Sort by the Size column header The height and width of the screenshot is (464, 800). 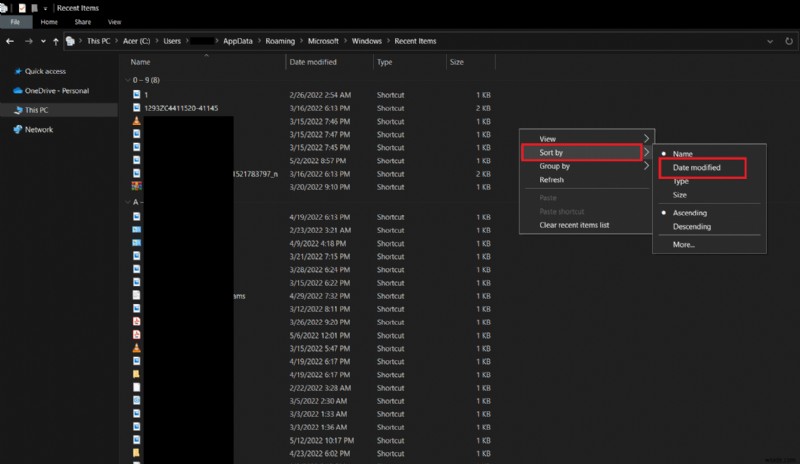click(x=457, y=62)
